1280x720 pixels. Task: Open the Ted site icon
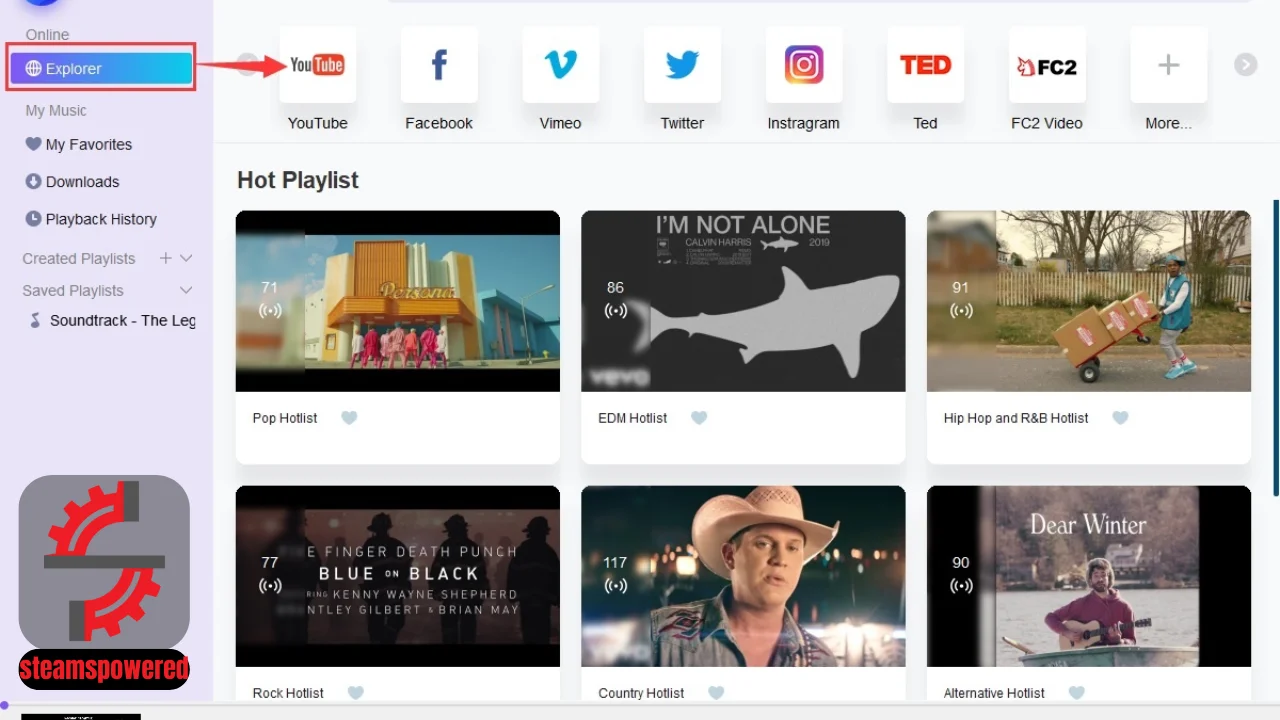click(925, 65)
